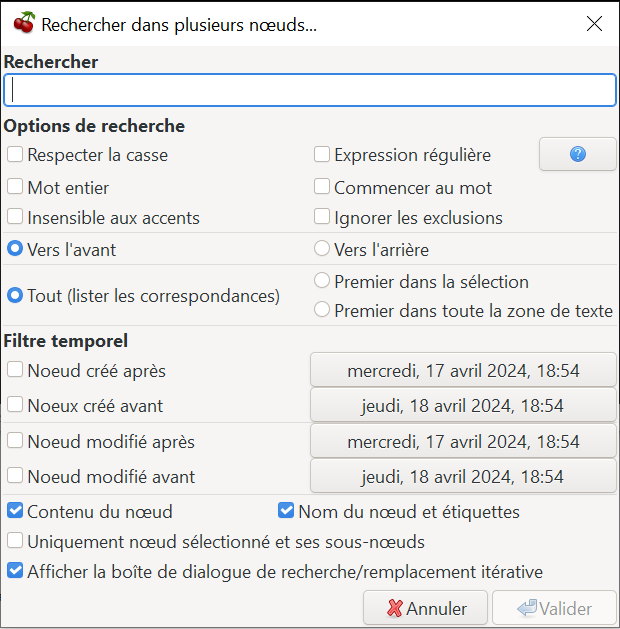The height and width of the screenshot is (629, 620).
Task: Open the Noeud modifié avant date button
Action: click(463, 476)
